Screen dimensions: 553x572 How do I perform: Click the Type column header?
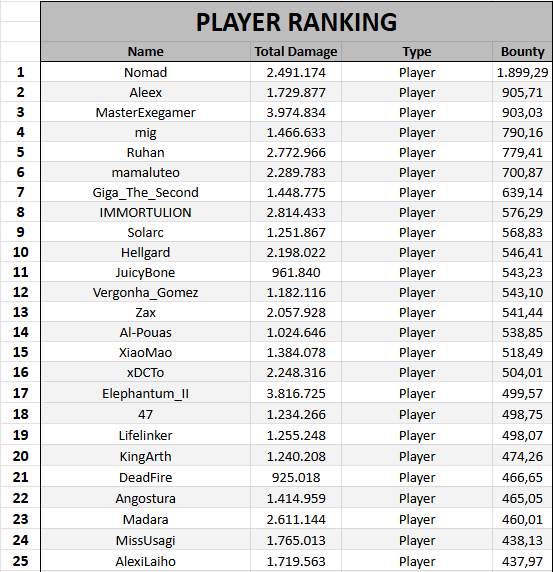point(417,51)
